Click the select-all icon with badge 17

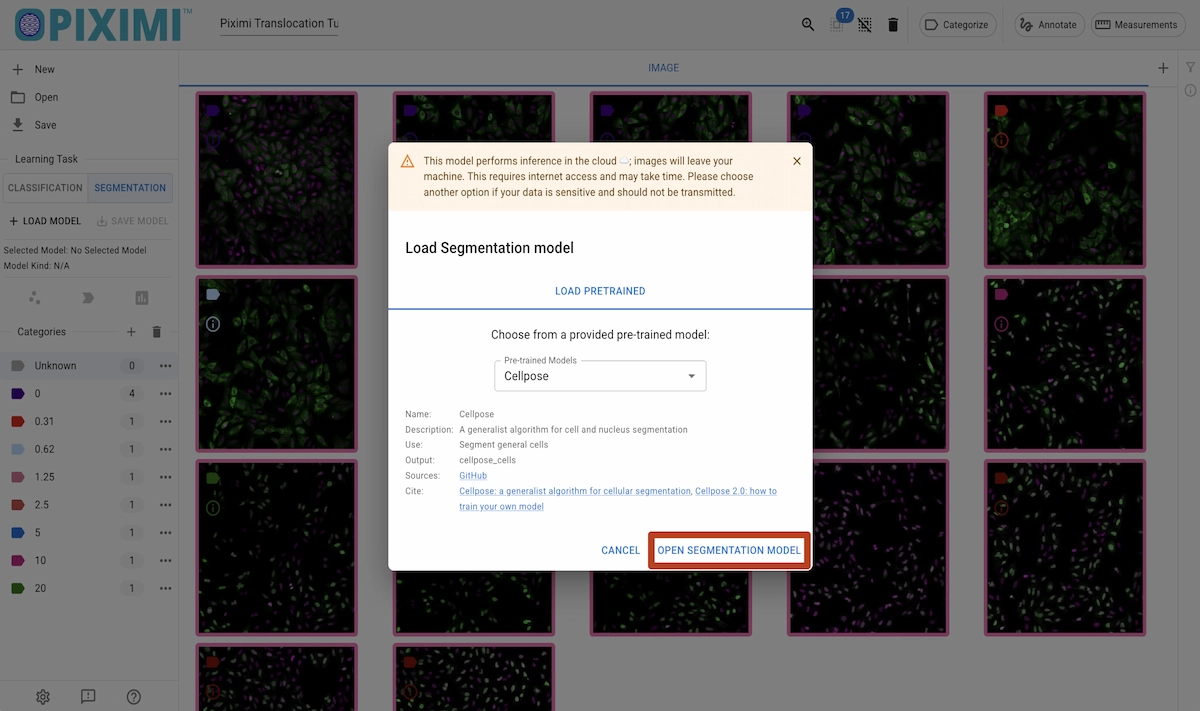tap(837, 25)
